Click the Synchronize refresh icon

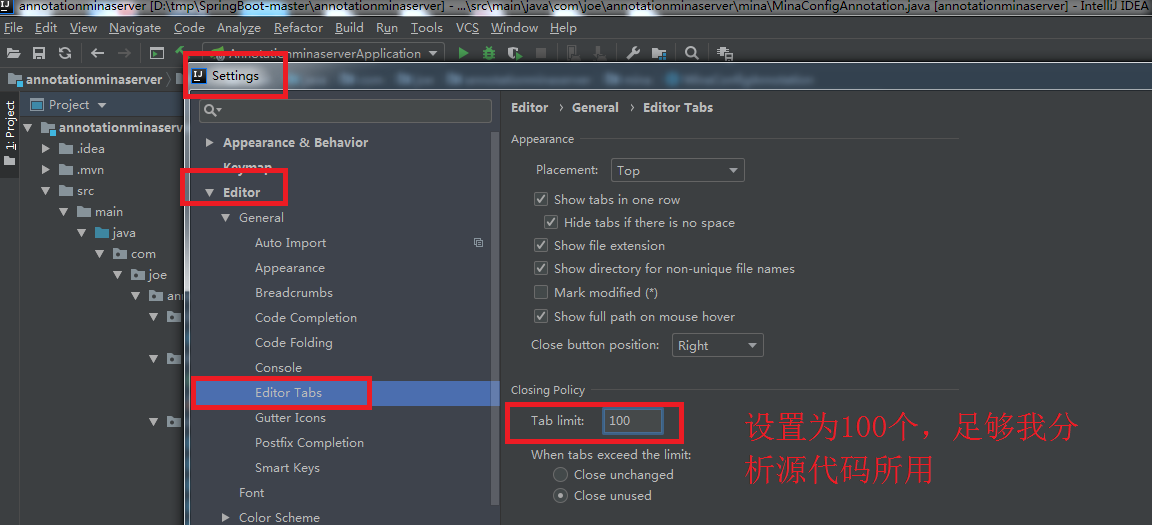tap(65, 53)
